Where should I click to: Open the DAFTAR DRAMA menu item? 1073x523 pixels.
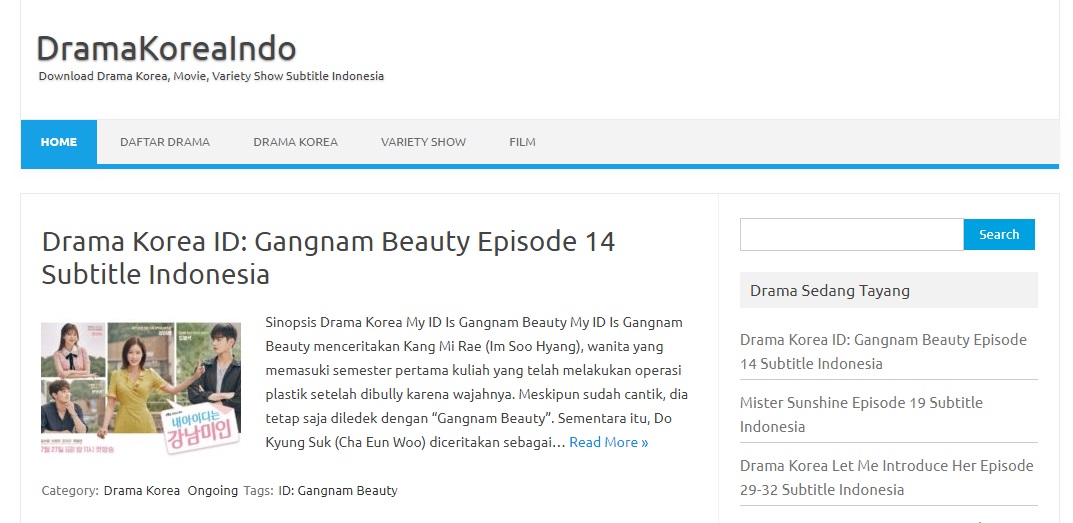coord(165,142)
